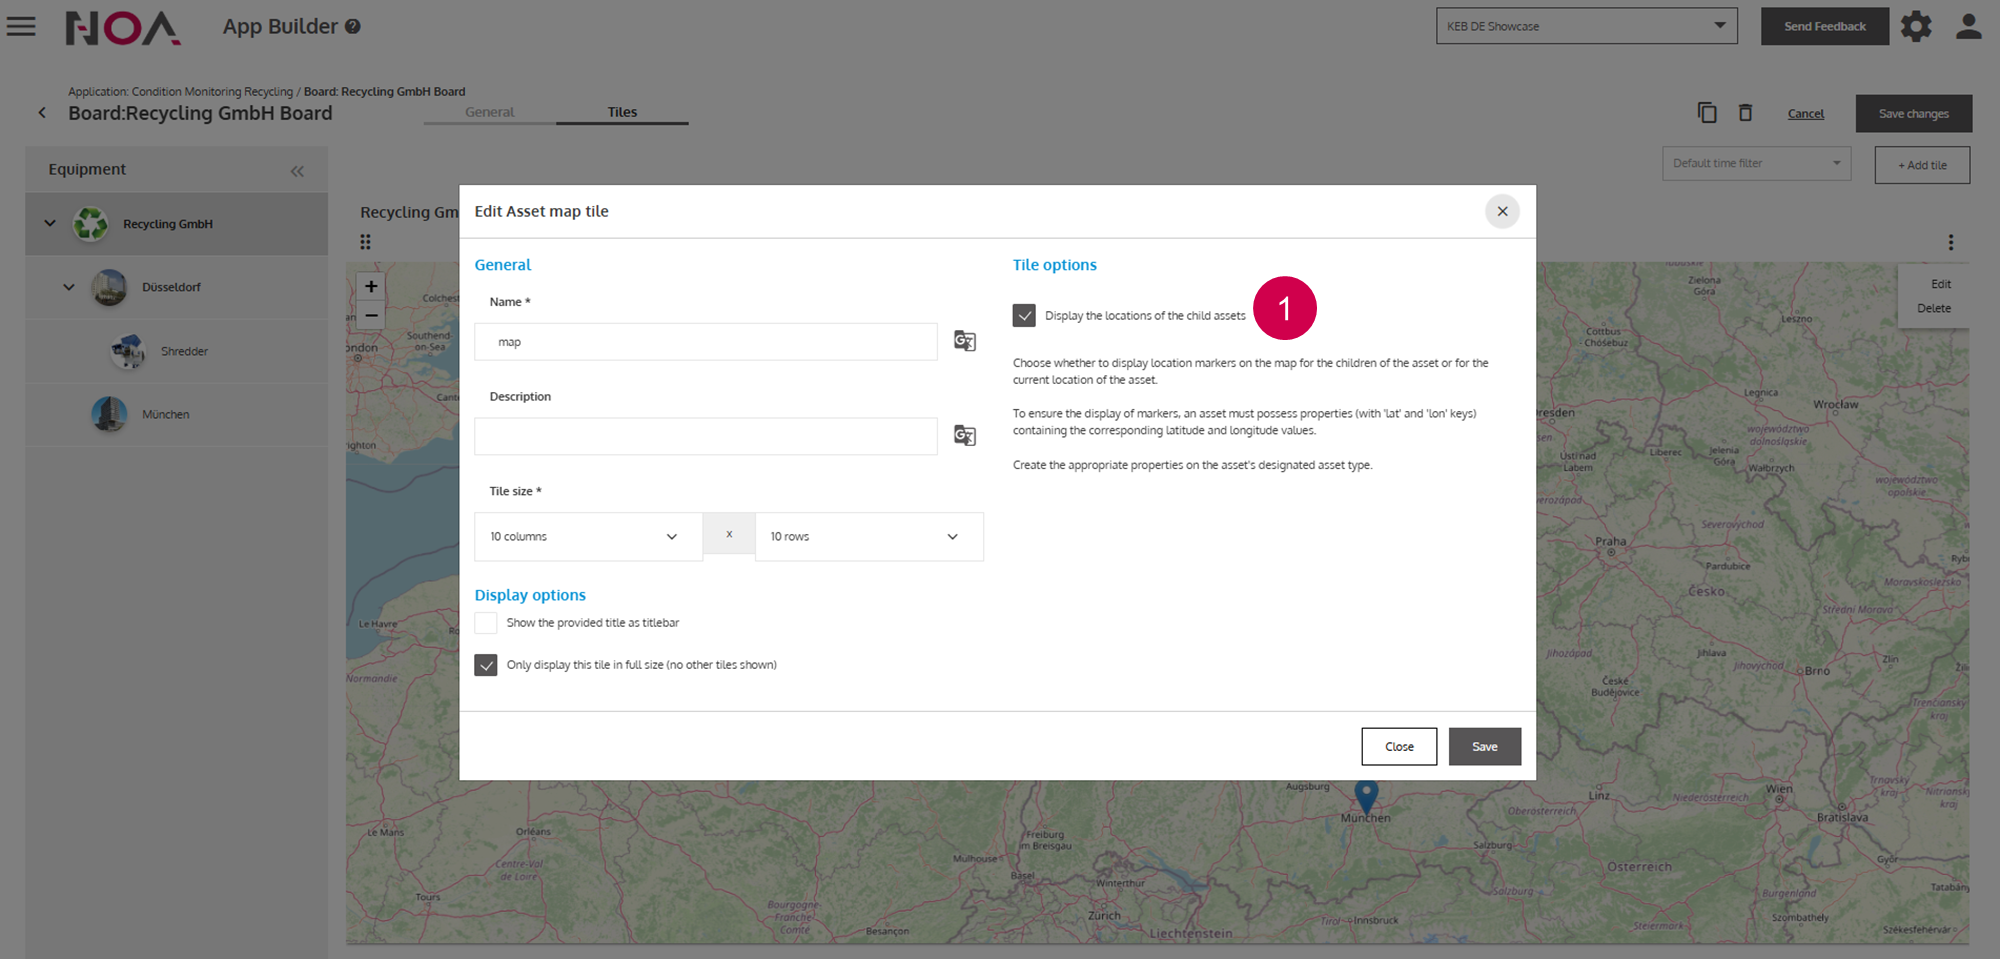The width and height of the screenshot is (2000, 959).
Task: Uncheck Only display this tile in full size
Action: click(486, 665)
